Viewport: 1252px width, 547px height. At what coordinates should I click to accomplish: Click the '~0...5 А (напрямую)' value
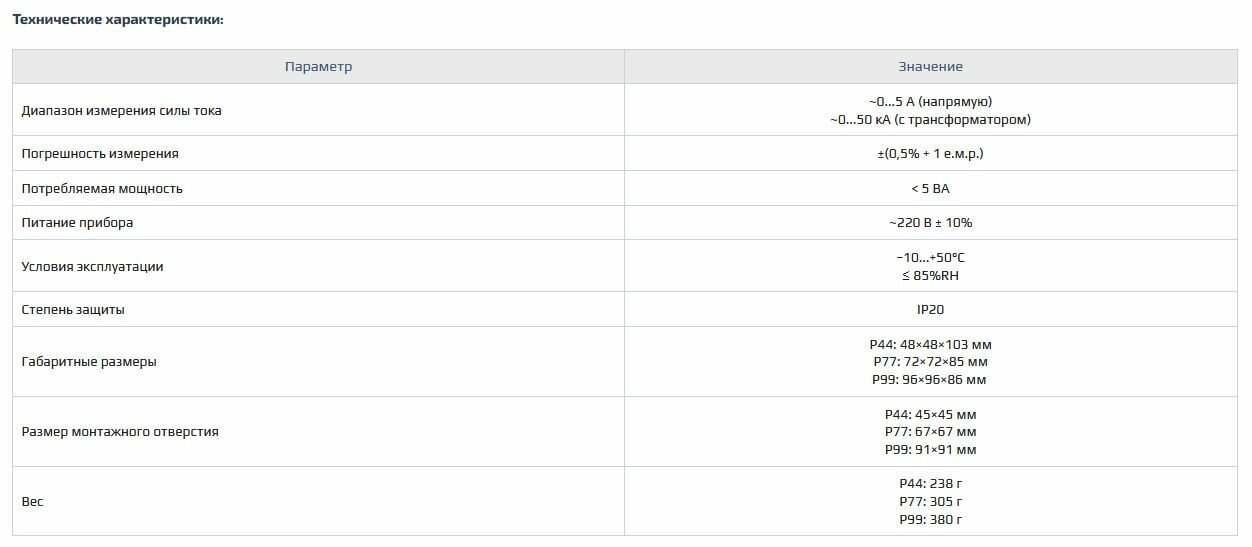(x=930, y=102)
